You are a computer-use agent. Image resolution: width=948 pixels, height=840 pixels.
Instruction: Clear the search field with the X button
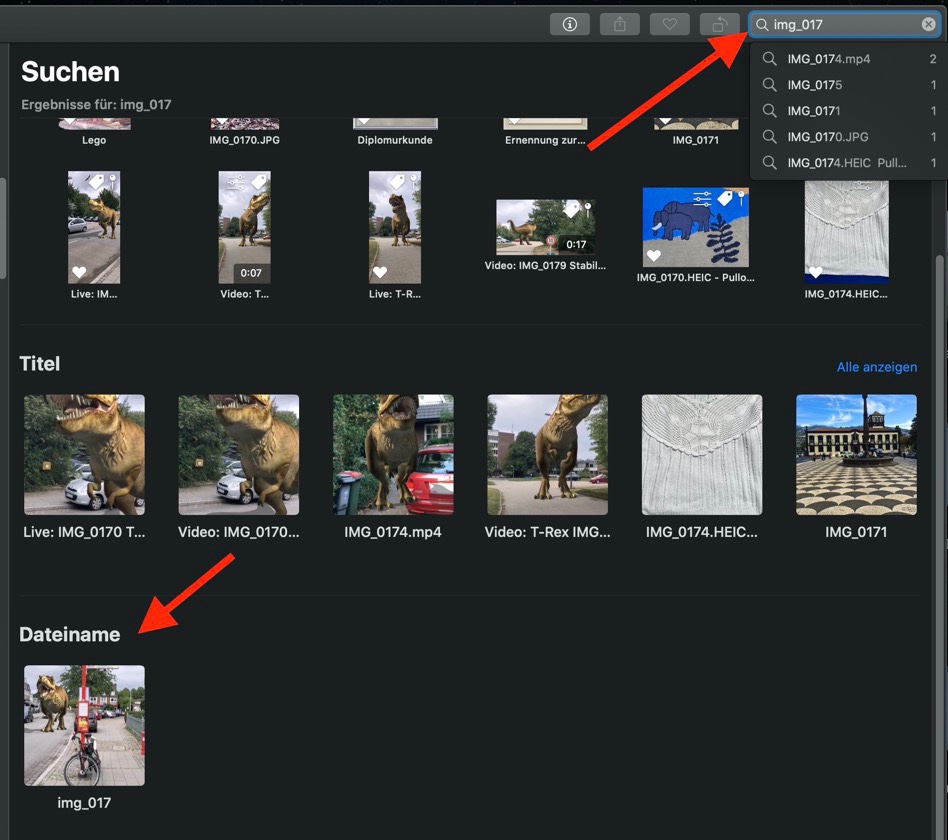click(928, 24)
